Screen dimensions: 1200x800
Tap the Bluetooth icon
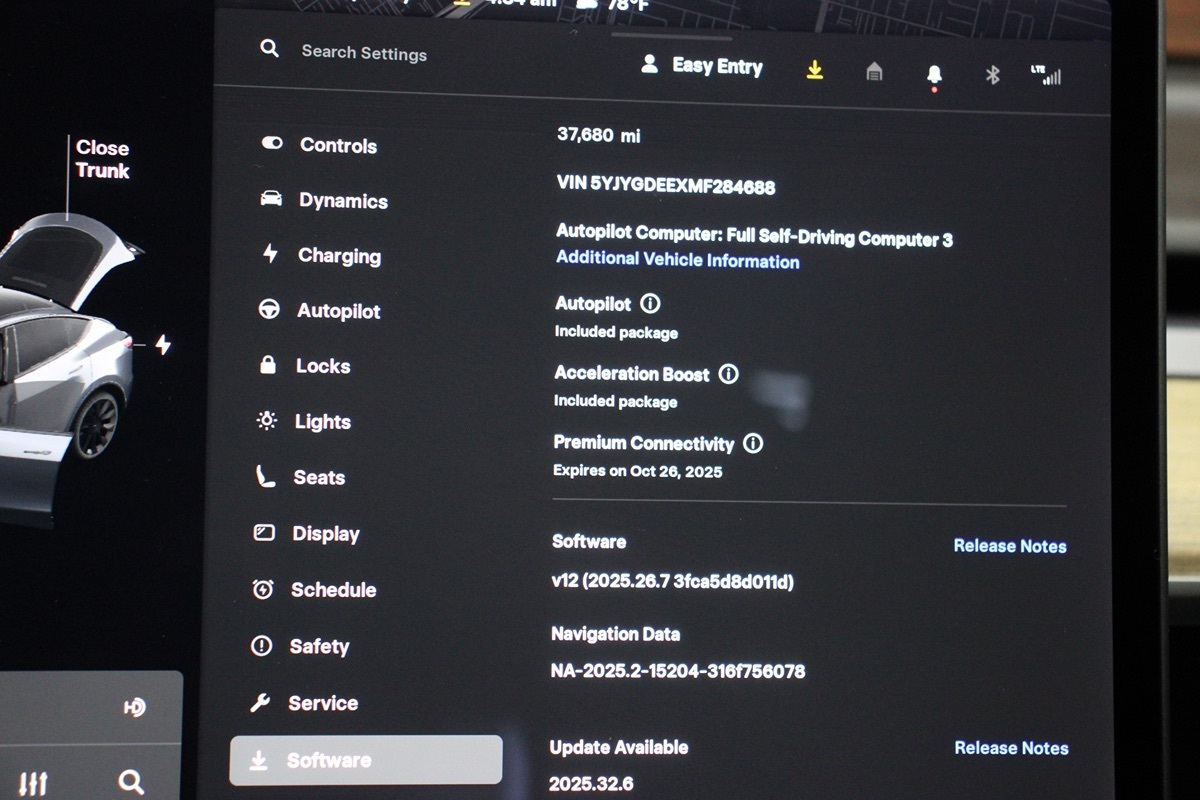992,75
